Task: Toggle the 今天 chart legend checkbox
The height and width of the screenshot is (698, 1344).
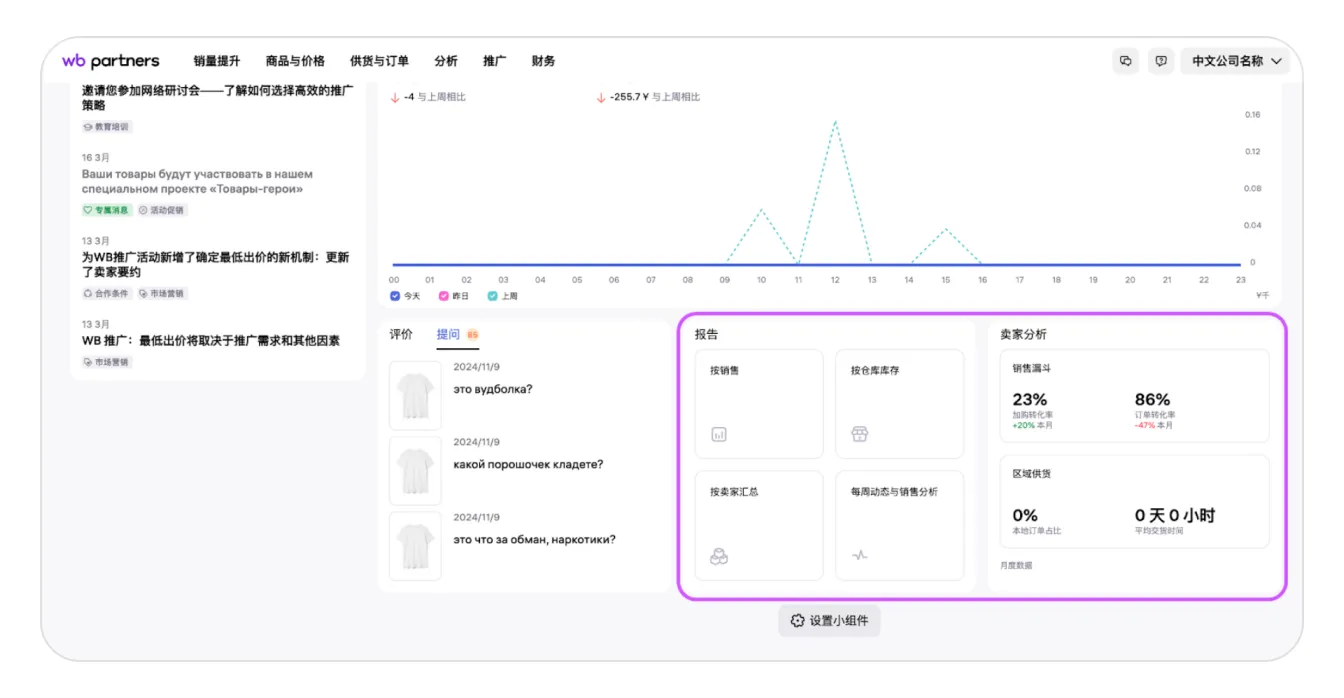Action: coord(395,296)
